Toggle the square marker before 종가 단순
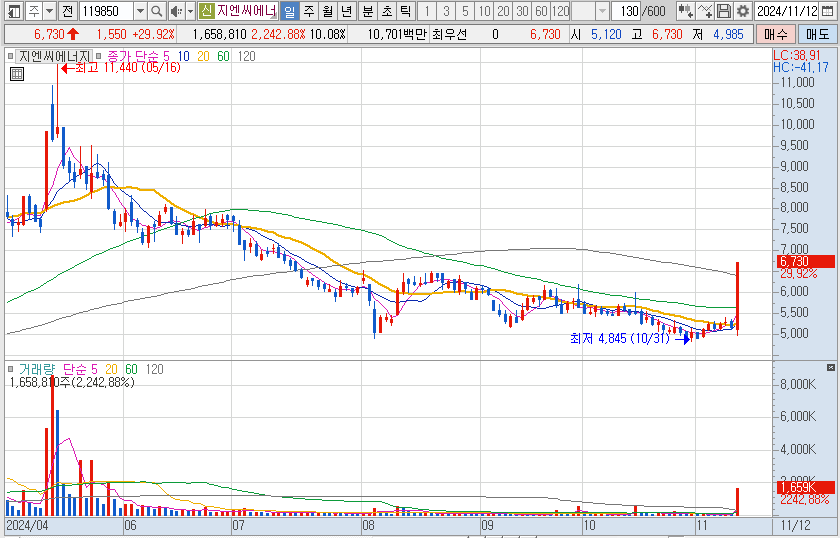The width and height of the screenshot is (840, 538). coord(99,56)
